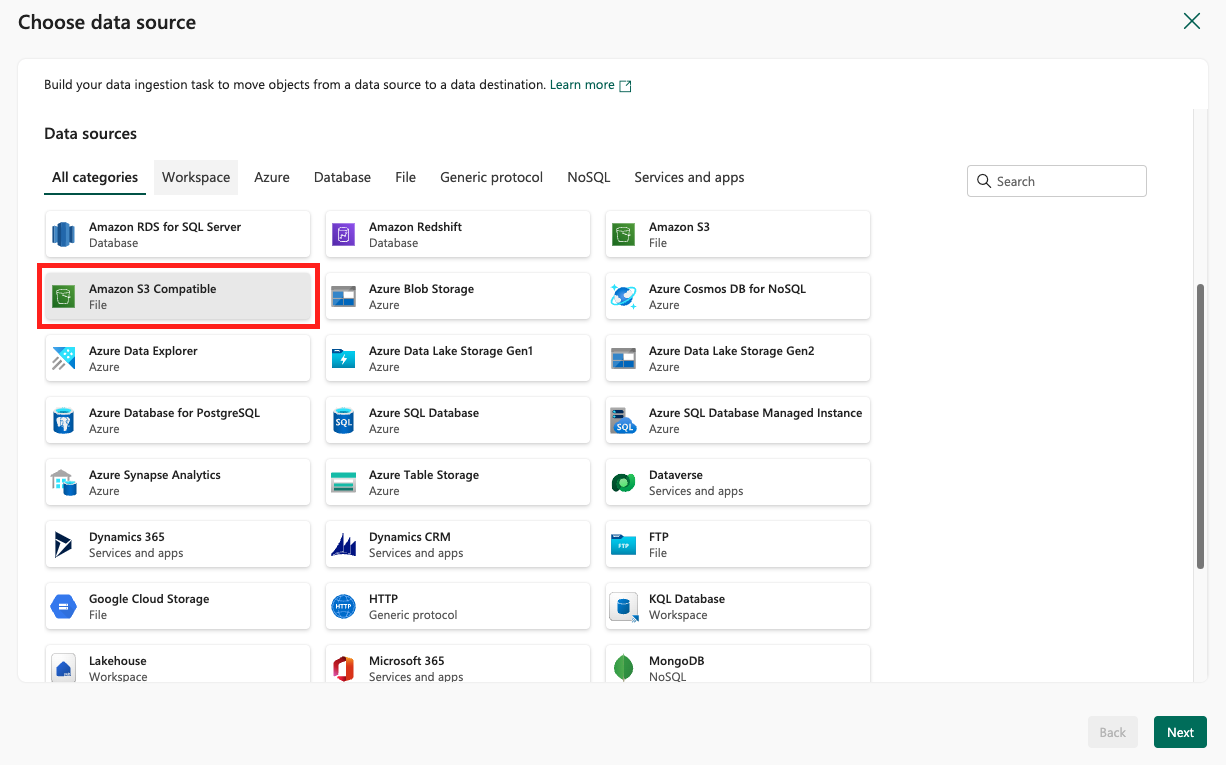Screen dimensions: 1226x765
Task: Click the Azure Data Lake Storage Gen2 icon
Action: (624, 359)
